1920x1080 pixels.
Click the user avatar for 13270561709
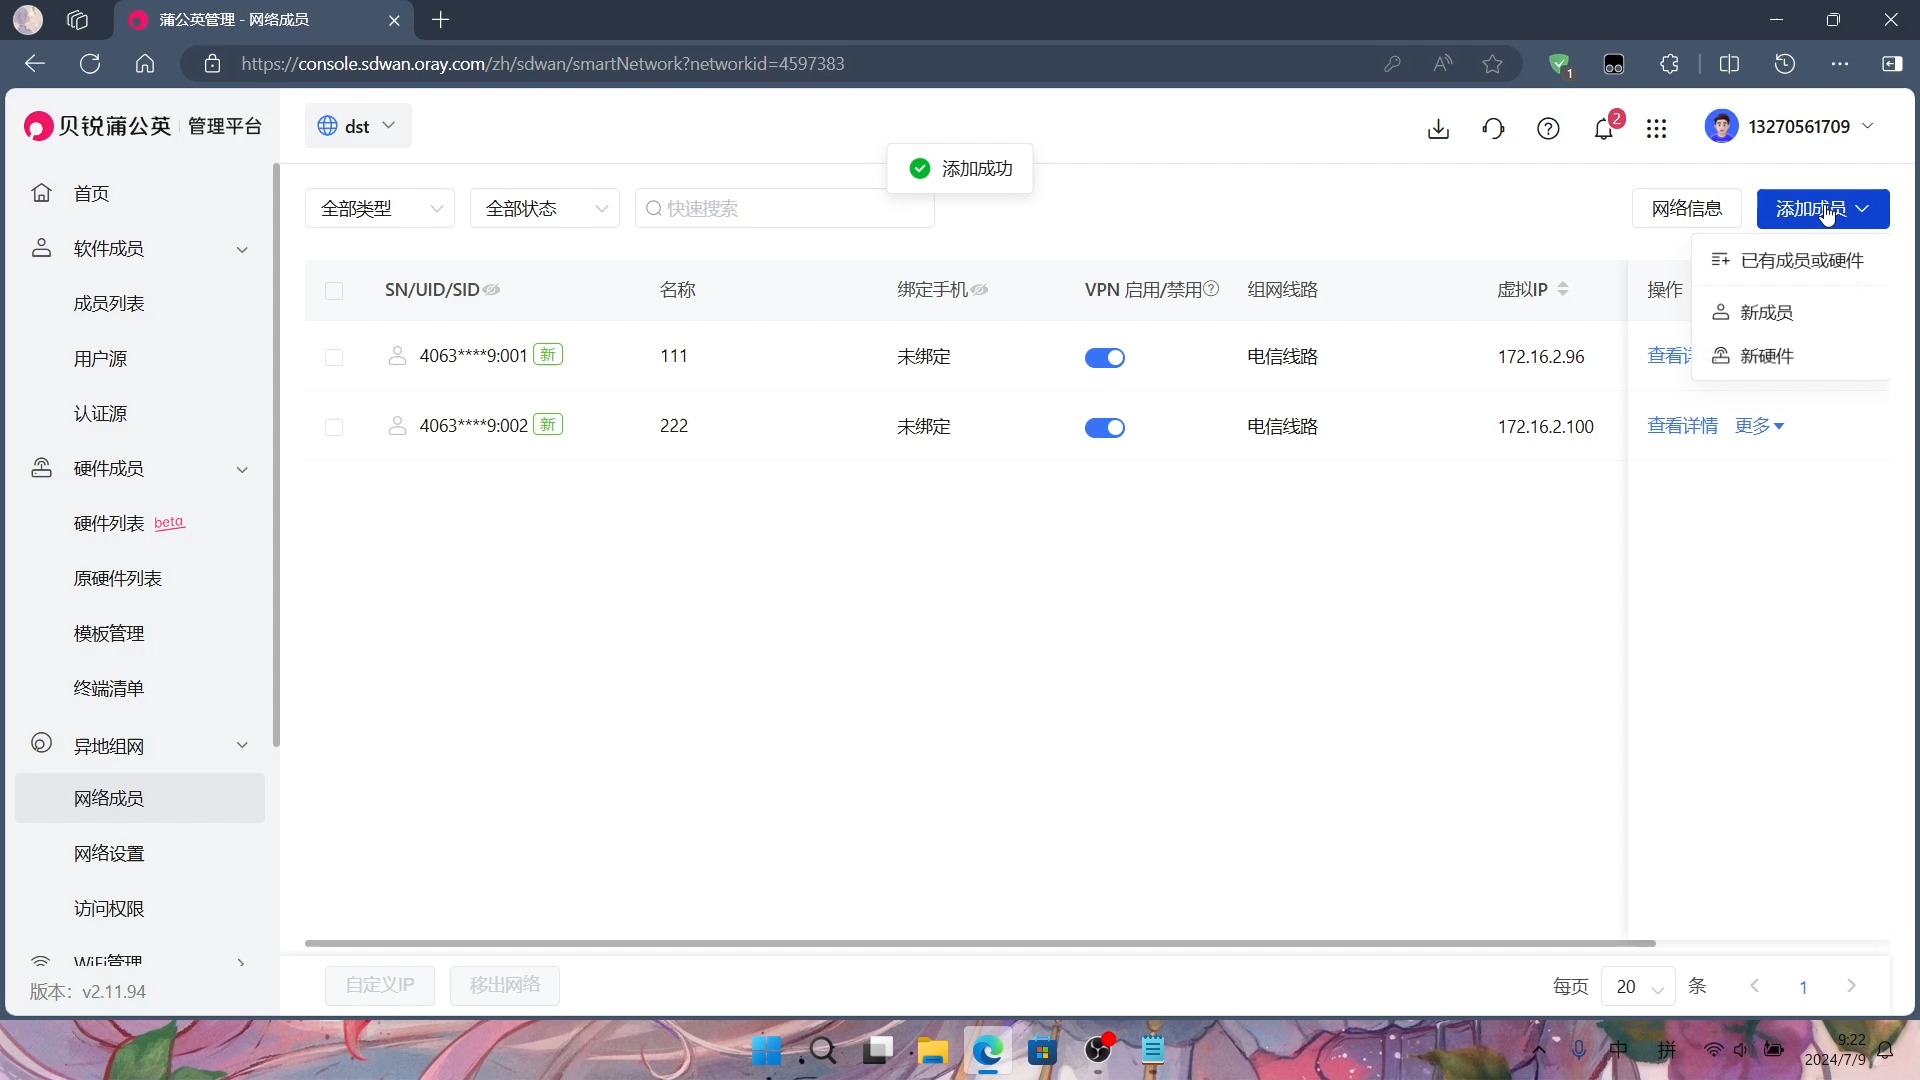[x=1721, y=126]
